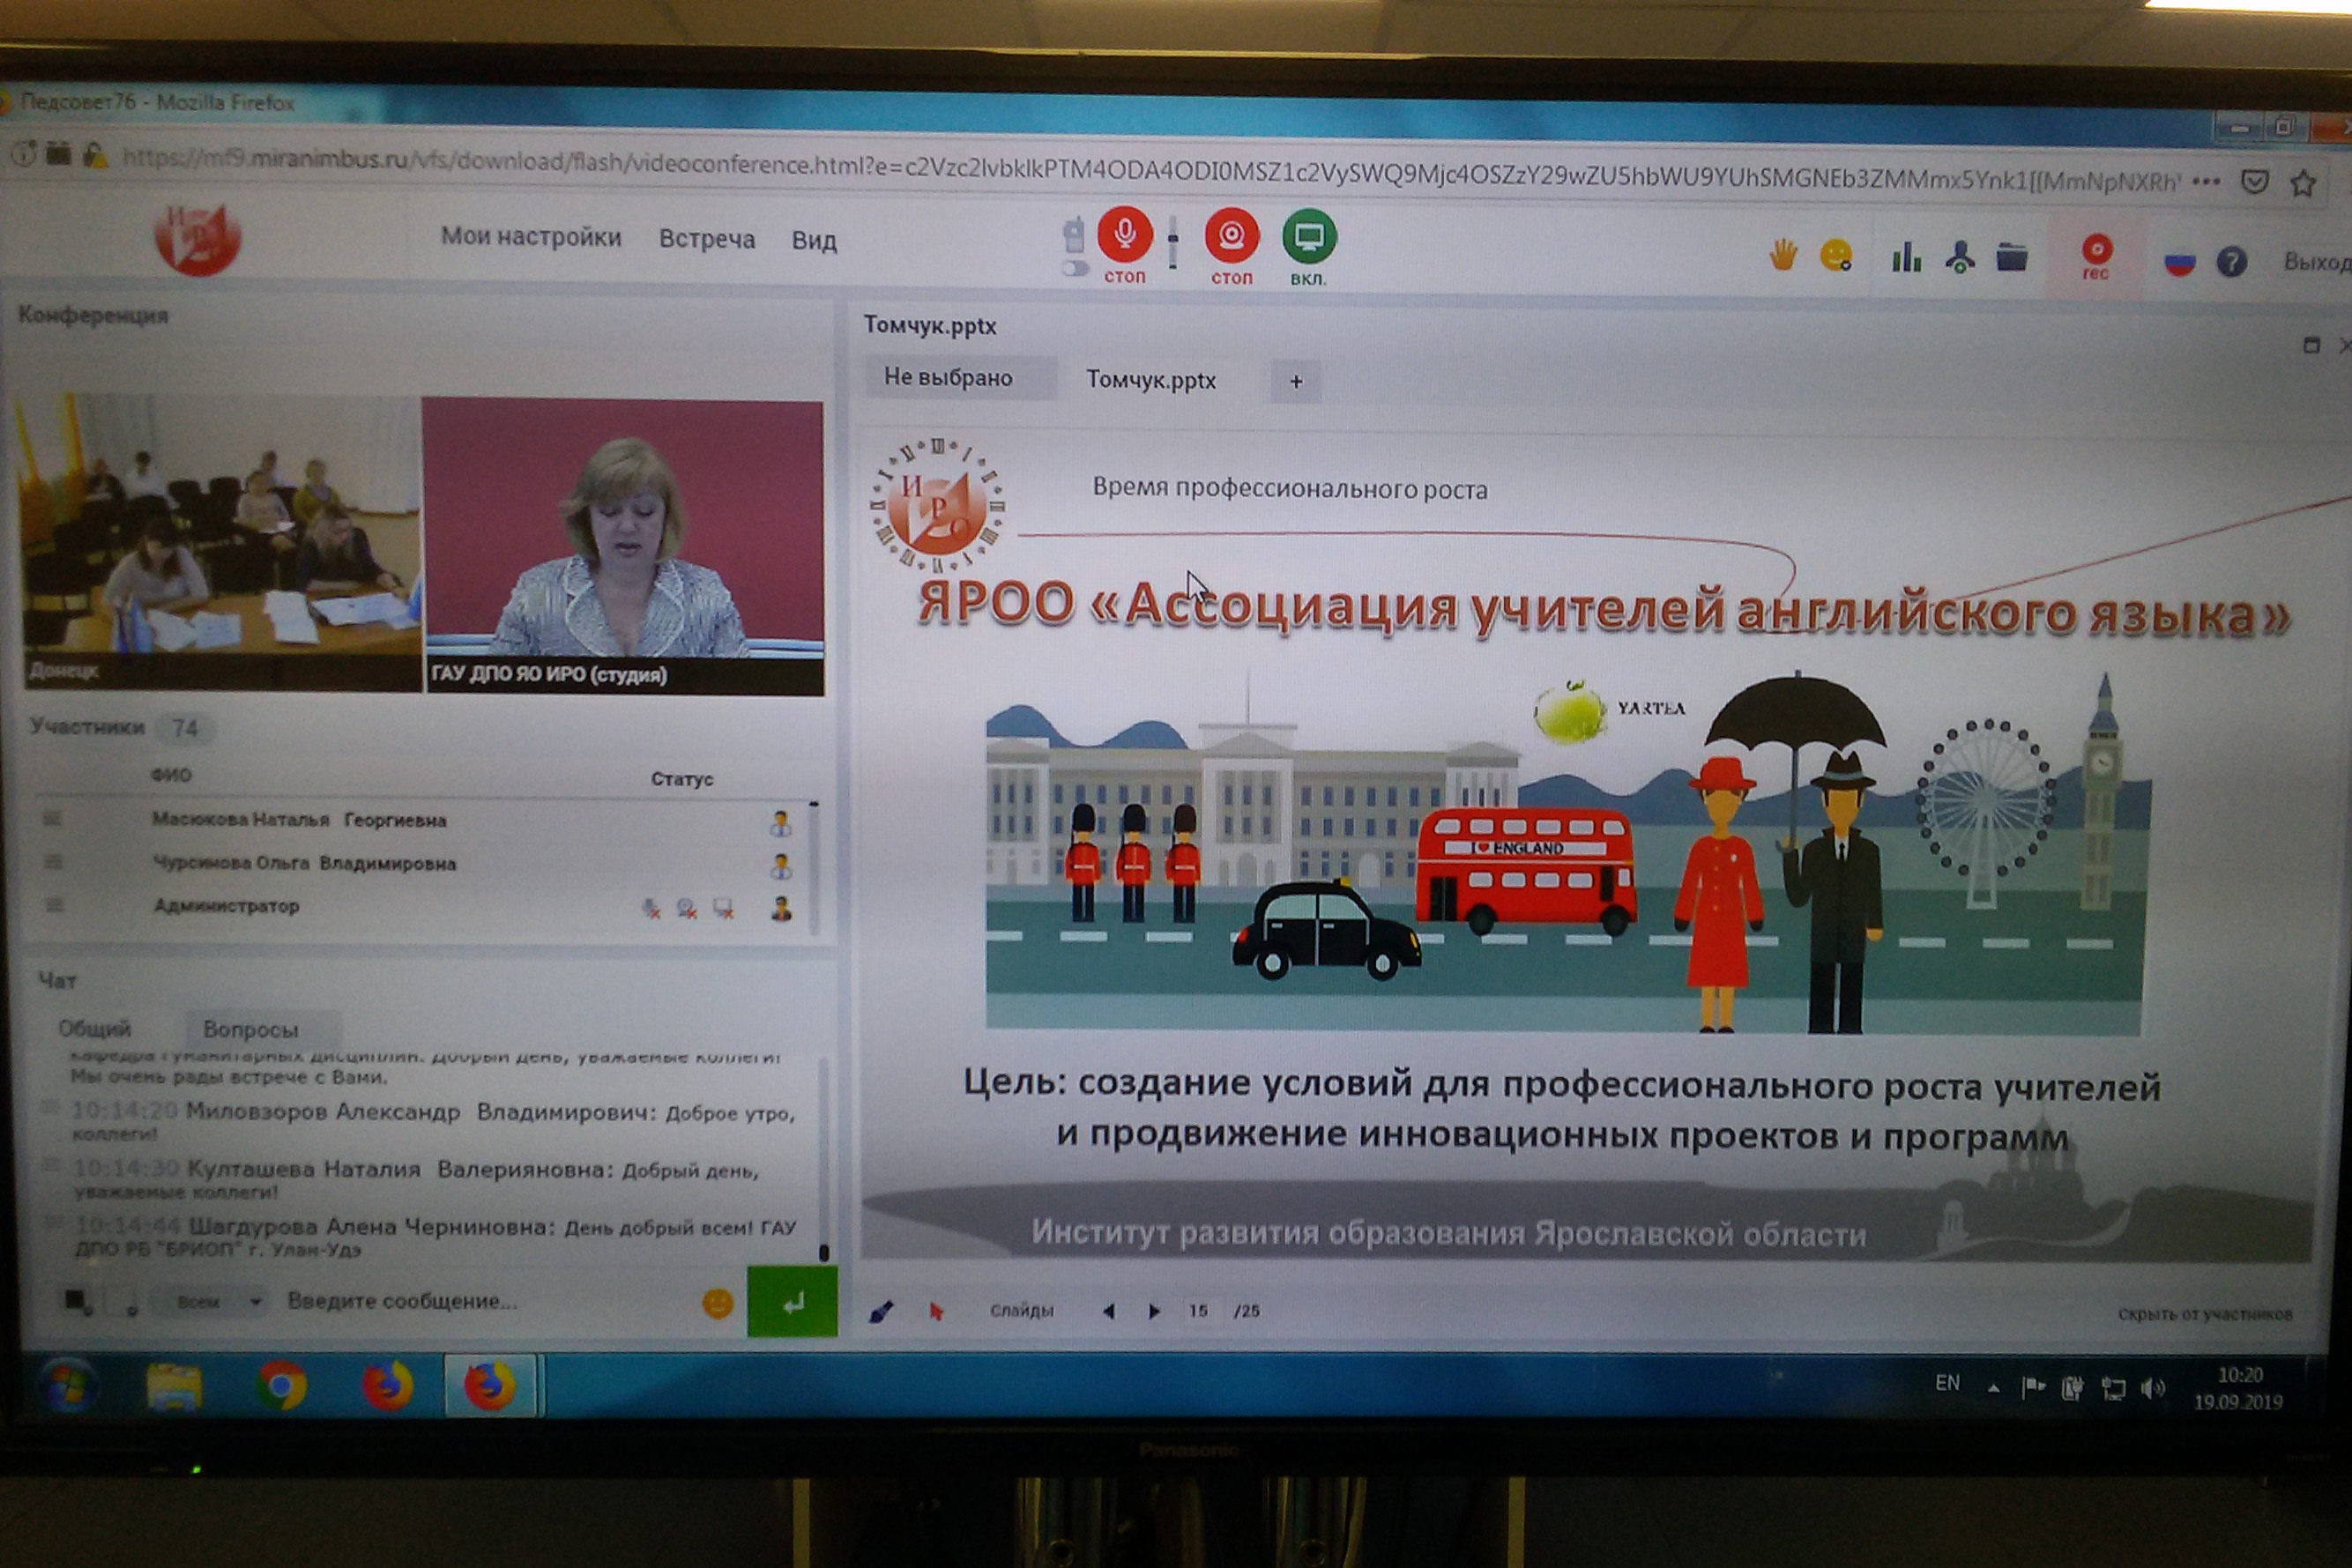2352x1568 pixels.
Task: Toggle Администратор's disabled screen share icon
Action: click(x=722, y=909)
